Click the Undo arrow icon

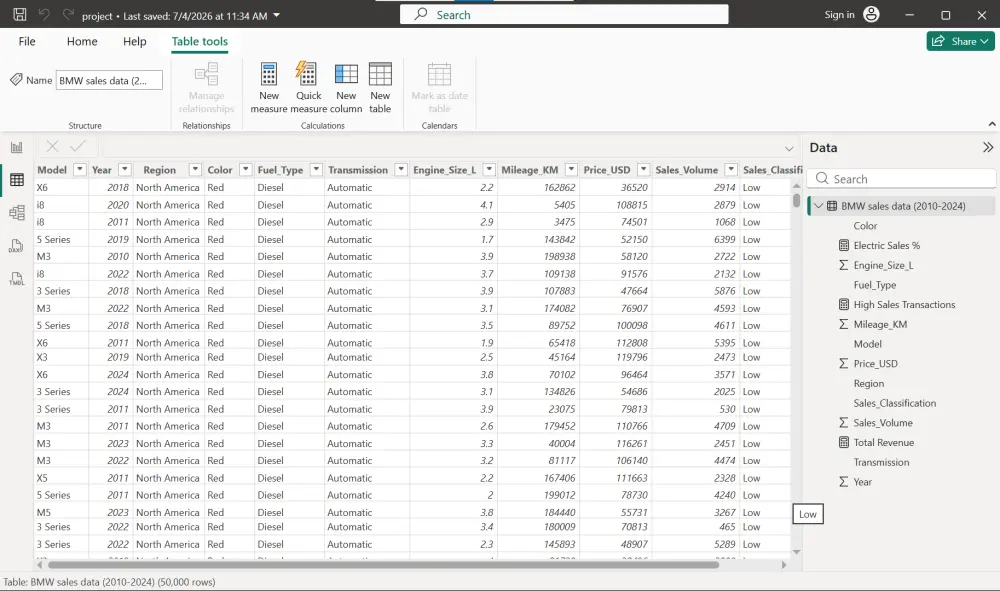point(44,14)
